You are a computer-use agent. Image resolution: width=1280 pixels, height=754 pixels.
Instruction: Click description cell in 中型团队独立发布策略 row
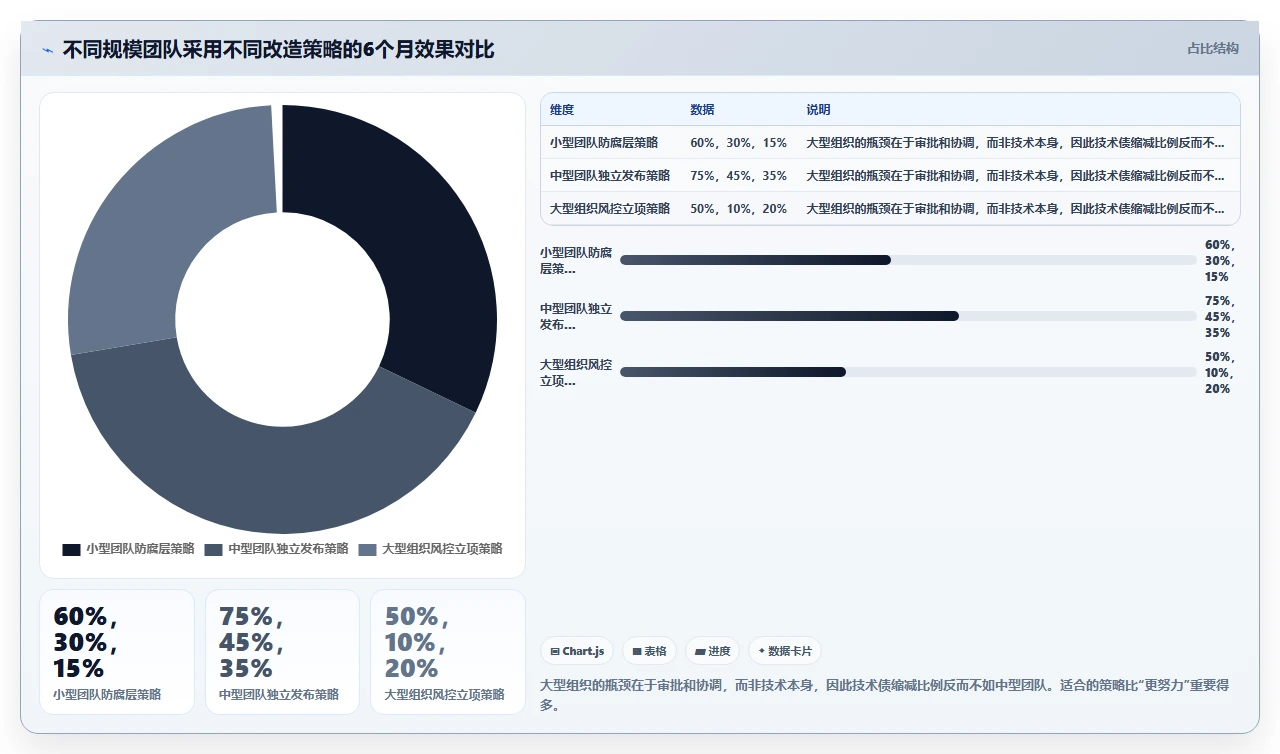click(1015, 176)
